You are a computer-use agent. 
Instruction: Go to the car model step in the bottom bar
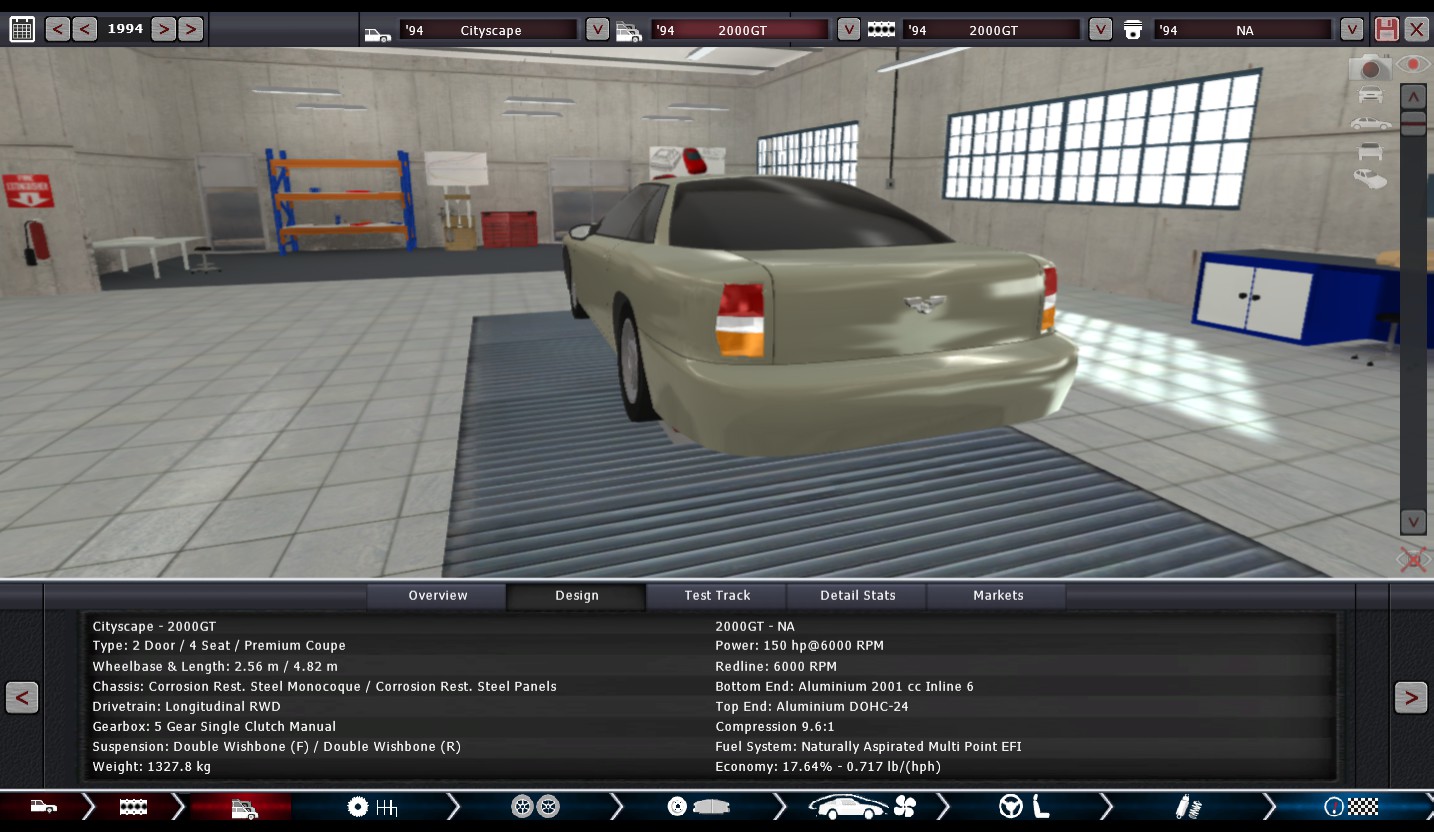click(x=43, y=806)
